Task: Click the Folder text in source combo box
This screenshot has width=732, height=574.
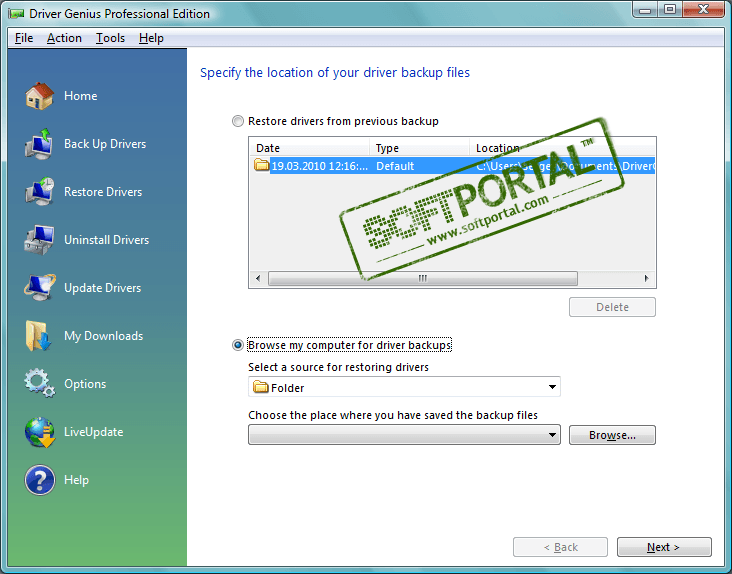Action: [x=288, y=388]
